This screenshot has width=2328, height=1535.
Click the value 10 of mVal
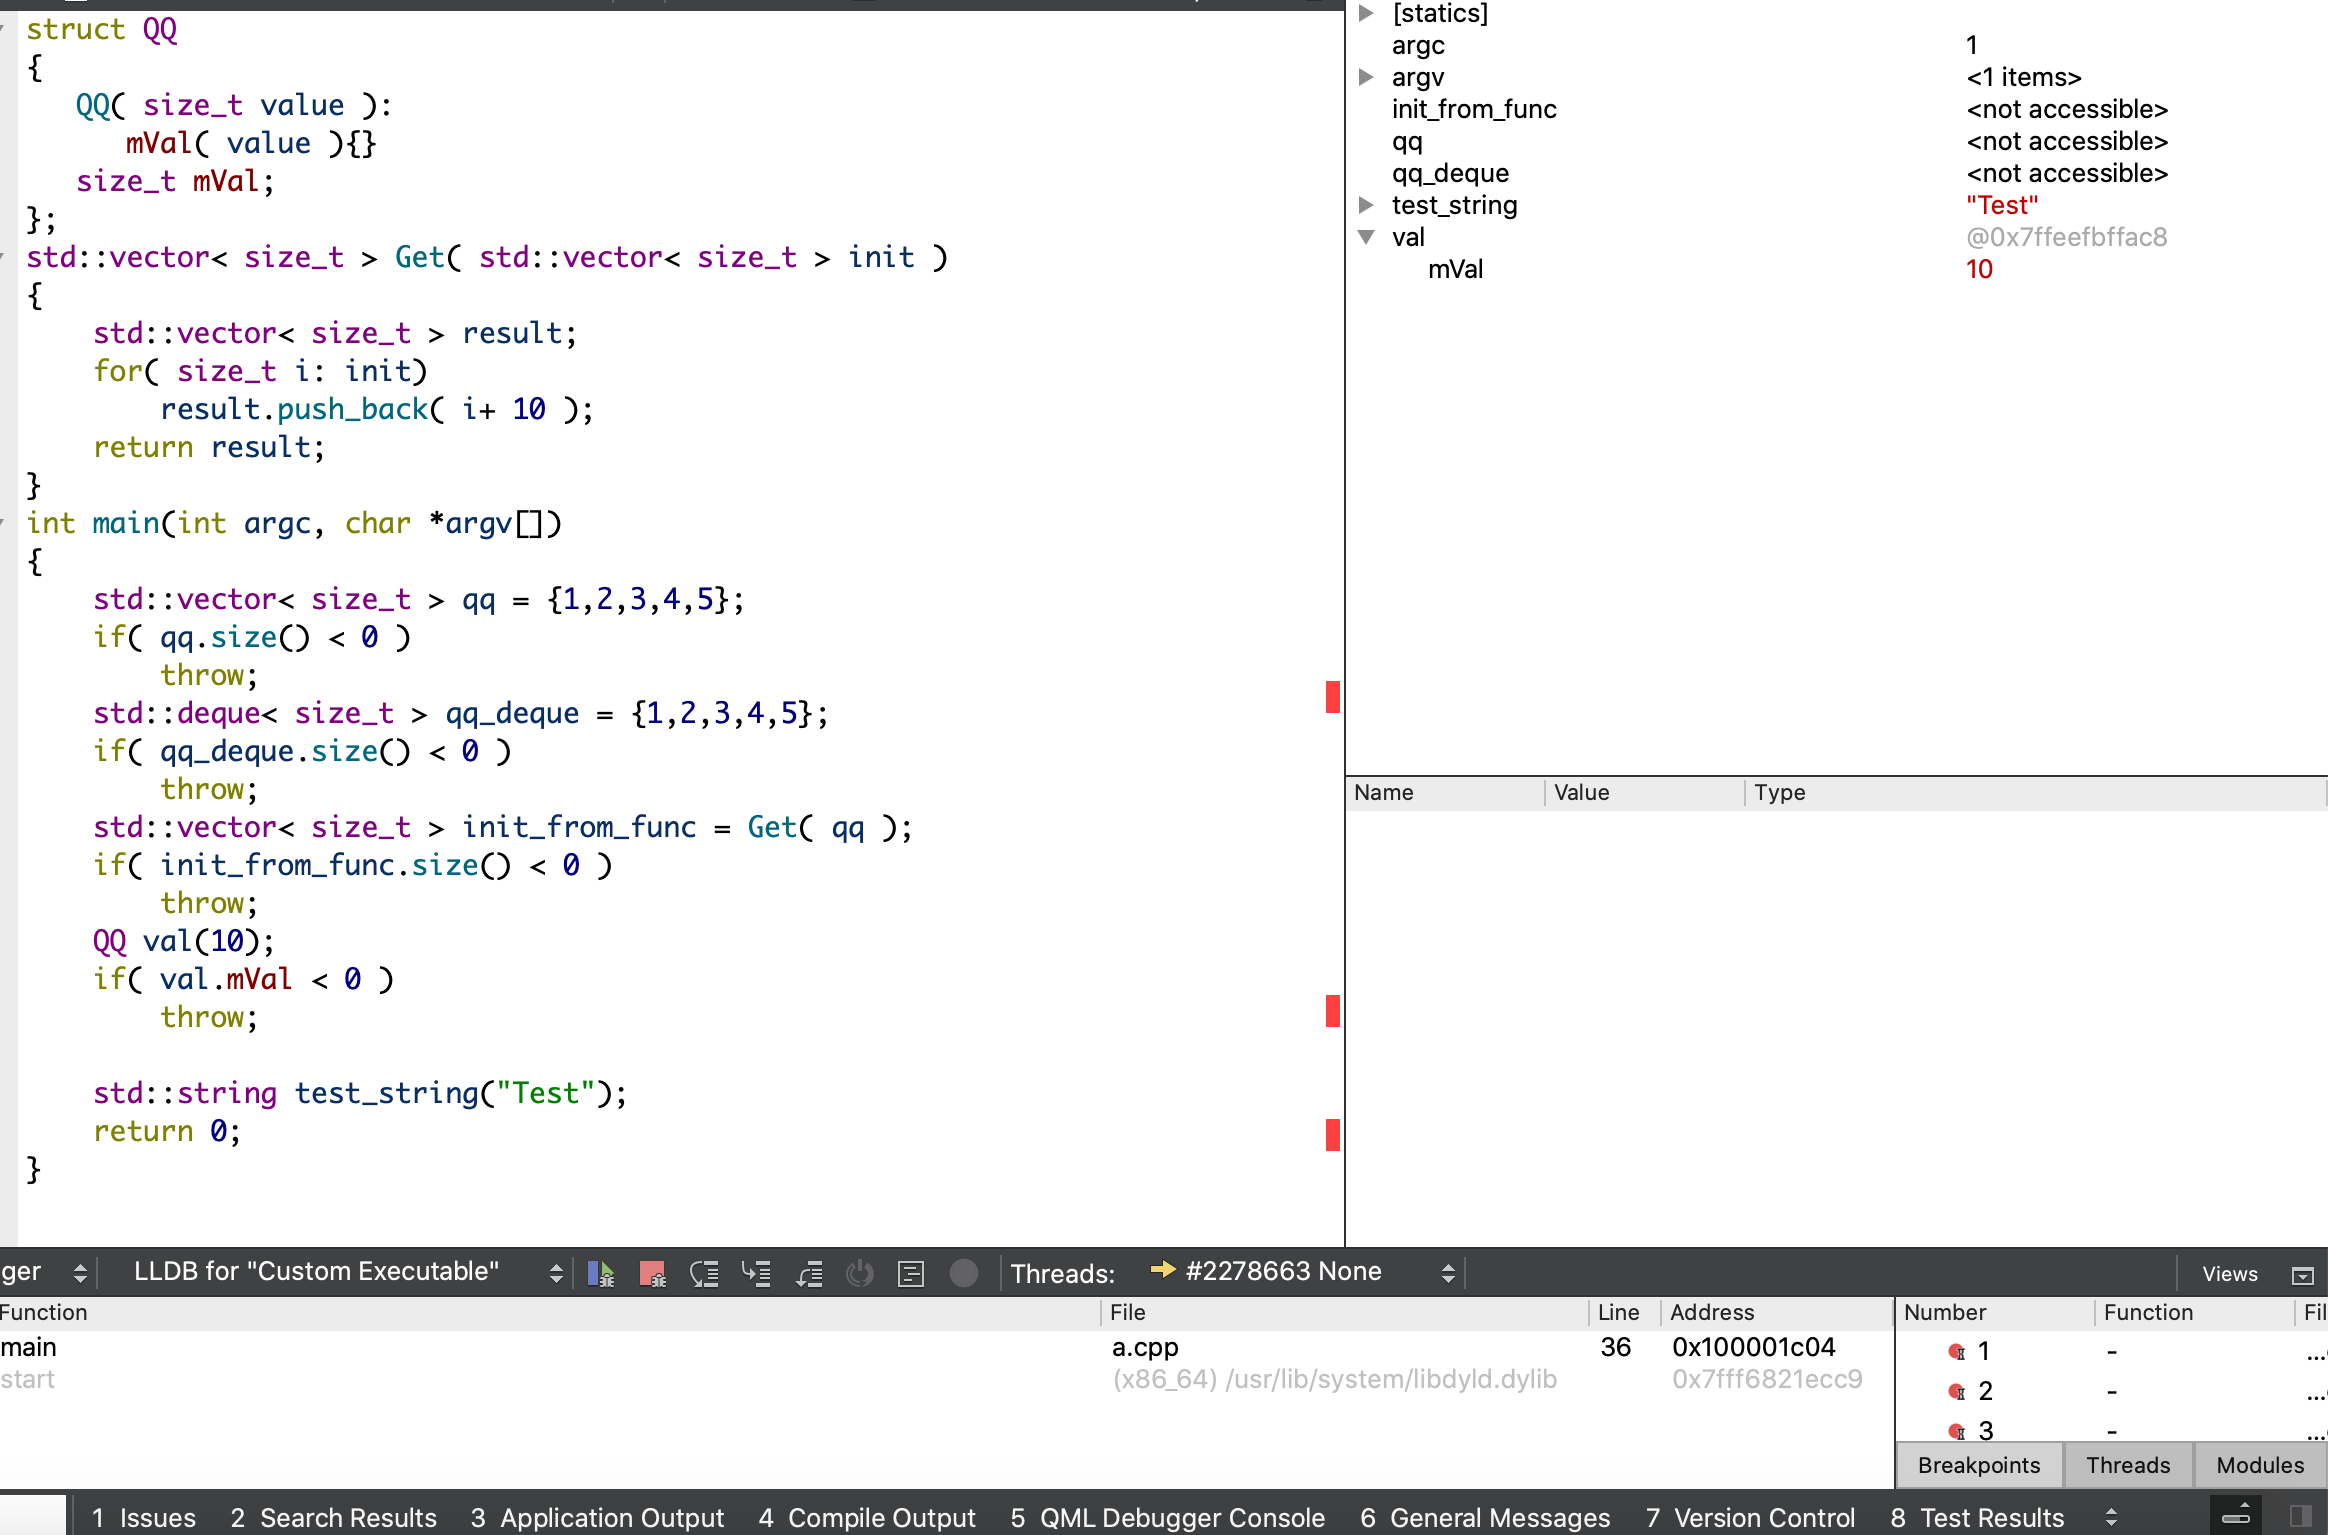[1979, 269]
